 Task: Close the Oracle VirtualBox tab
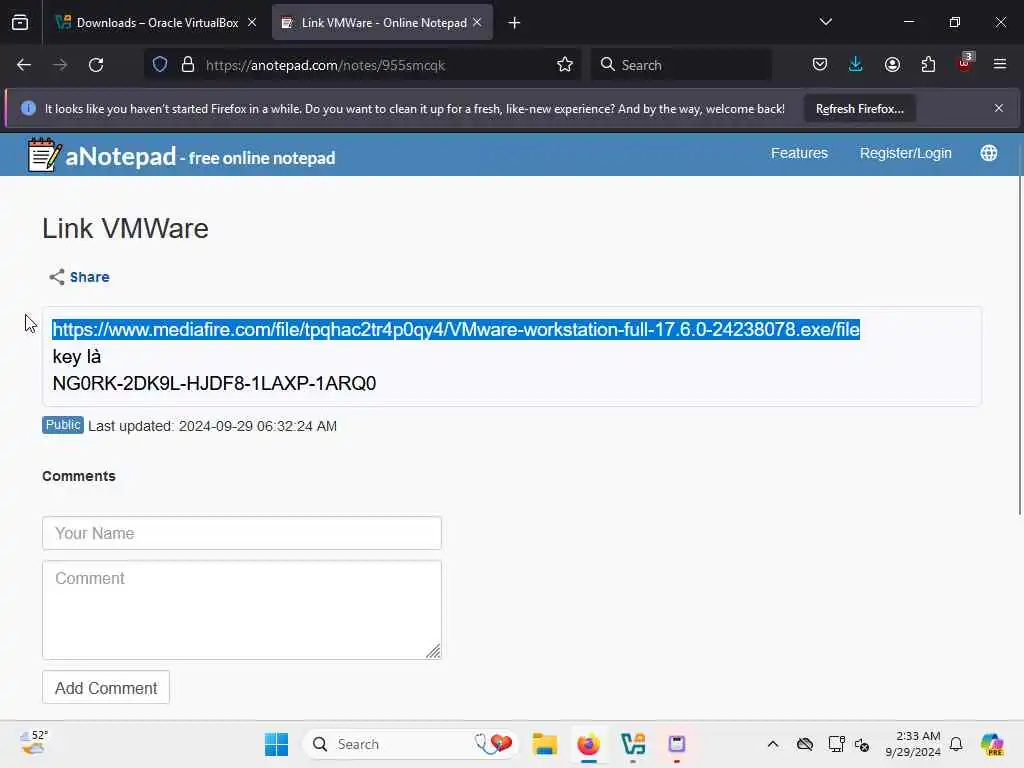pos(252,23)
